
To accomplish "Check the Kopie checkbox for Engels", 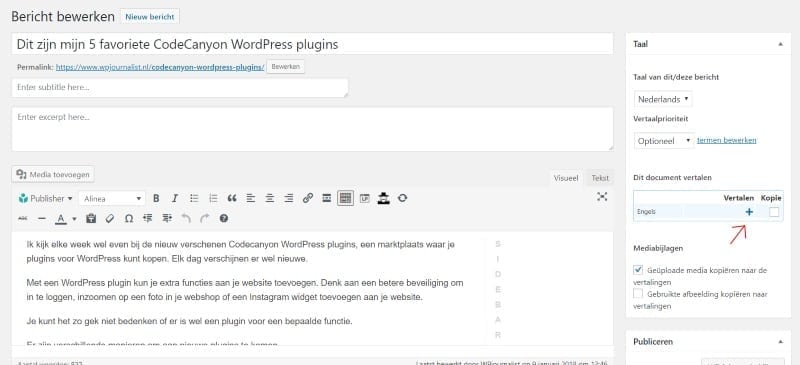I will (774, 212).
